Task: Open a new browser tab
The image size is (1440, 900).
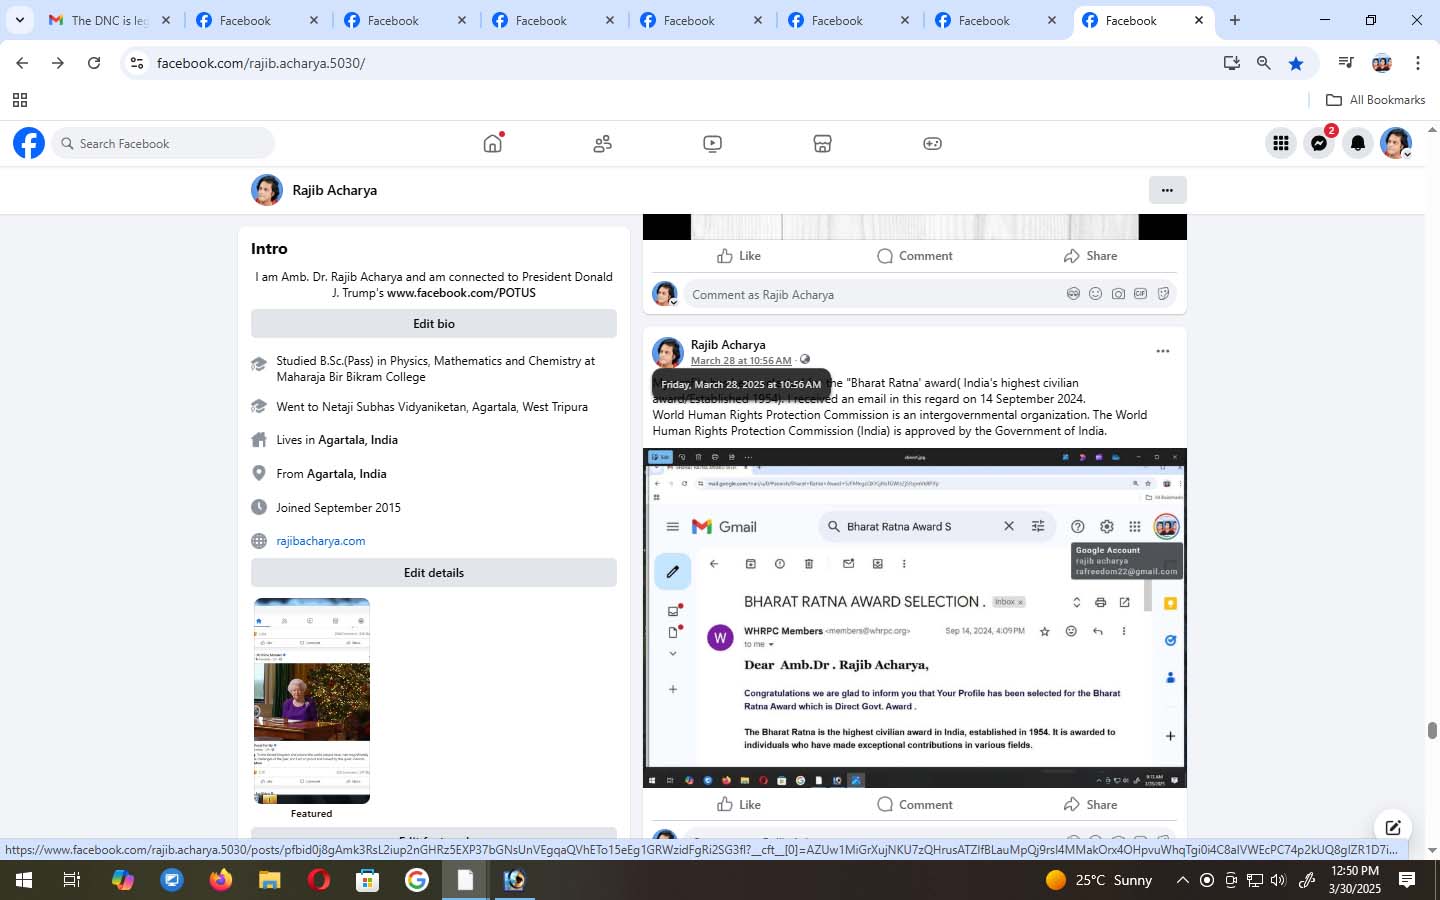Action: click(x=1235, y=20)
